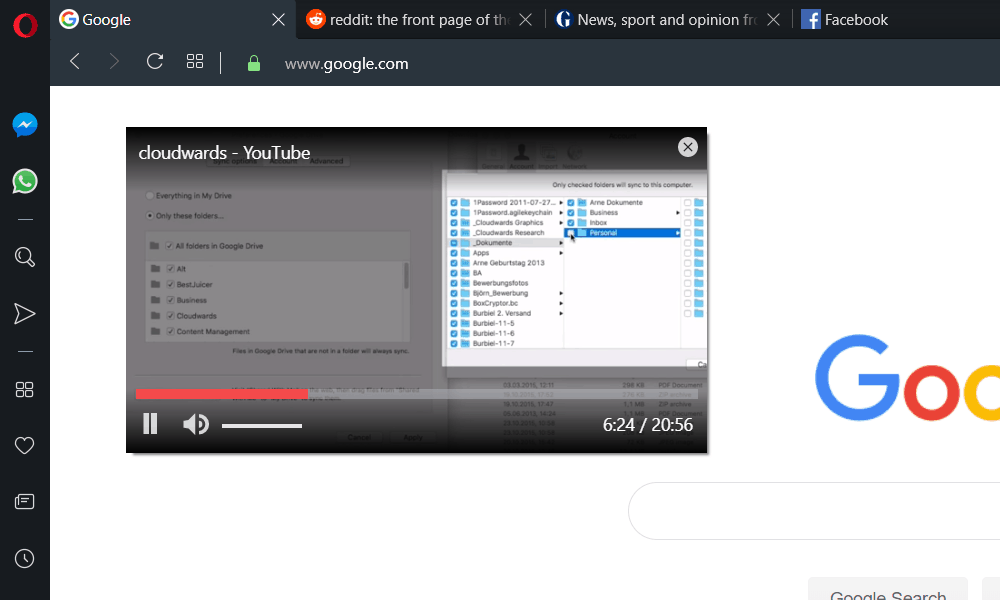Image resolution: width=1000 pixels, height=600 pixels.
Task: Go forward with the toolbar forward arrow
Action: tap(114, 61)
